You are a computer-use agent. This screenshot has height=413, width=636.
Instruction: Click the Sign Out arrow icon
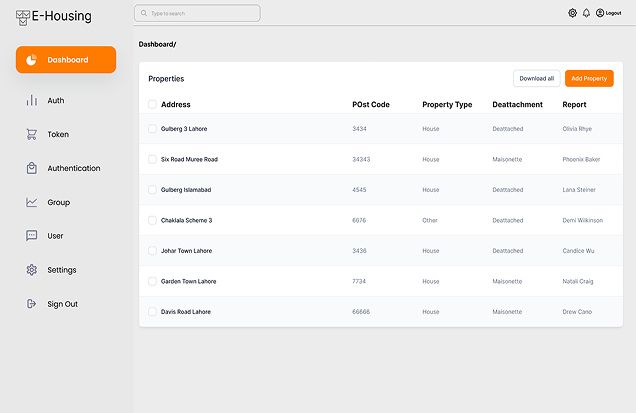(x=32, y=304)
